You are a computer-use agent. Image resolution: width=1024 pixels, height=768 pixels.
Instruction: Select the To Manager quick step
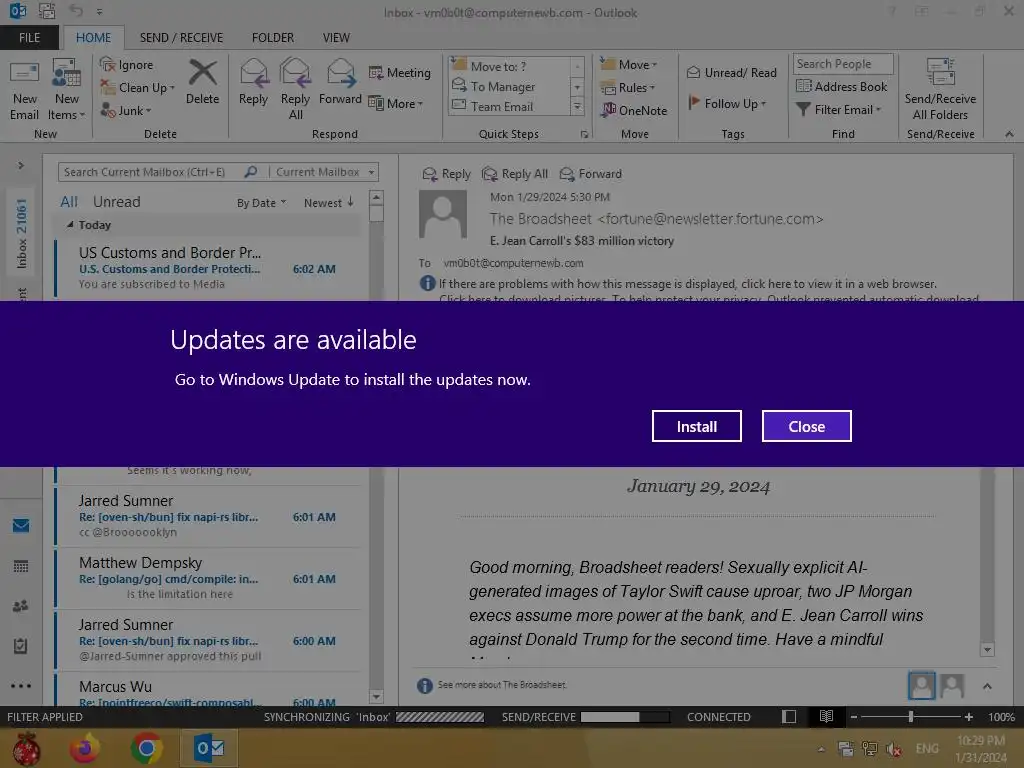coord(511,86)
